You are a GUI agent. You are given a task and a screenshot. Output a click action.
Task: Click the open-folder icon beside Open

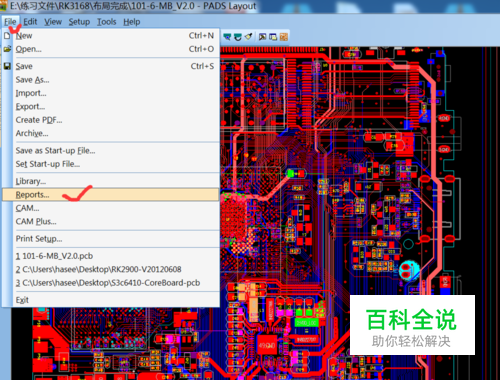[x=7, y=49]
